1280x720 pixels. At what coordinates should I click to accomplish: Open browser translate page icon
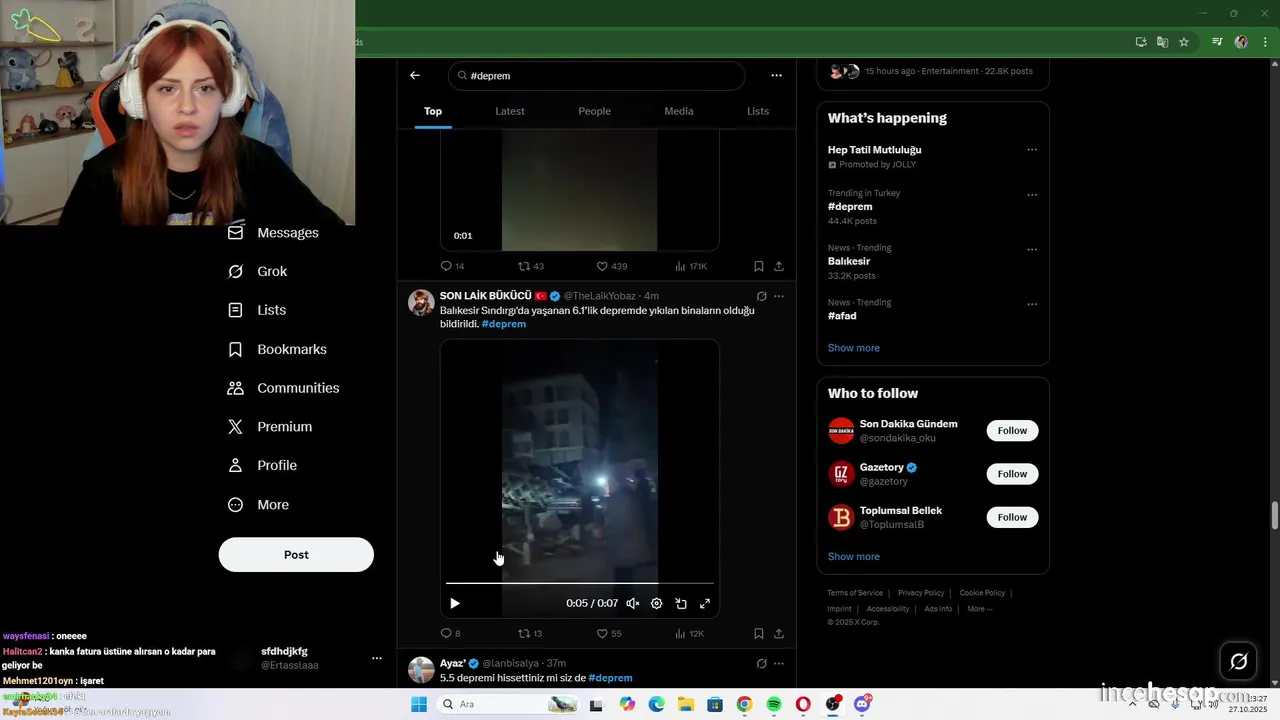tap(1162, 42)
